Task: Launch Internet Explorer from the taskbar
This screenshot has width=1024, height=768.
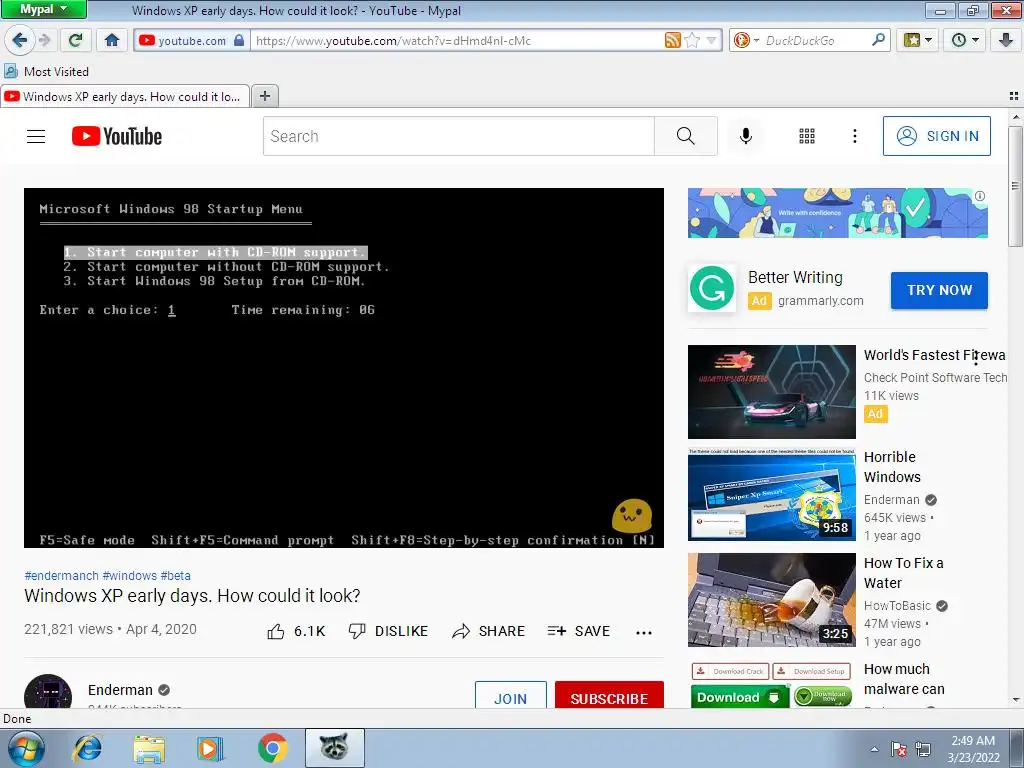Action: 88,748
